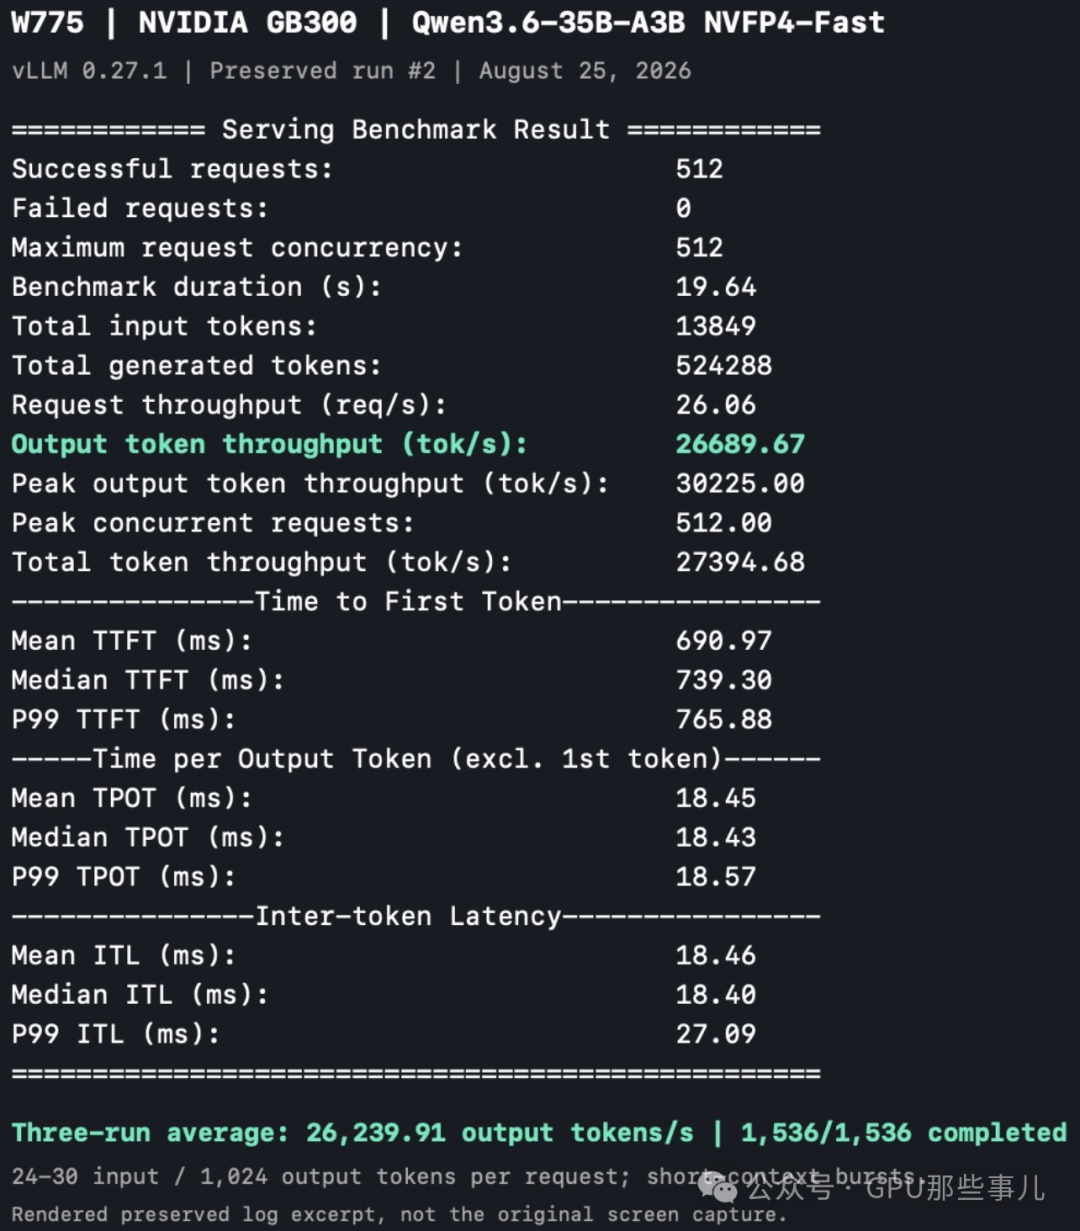Click the total token throughput value 27394.68

pyautogui.click(x=740, y=562)
